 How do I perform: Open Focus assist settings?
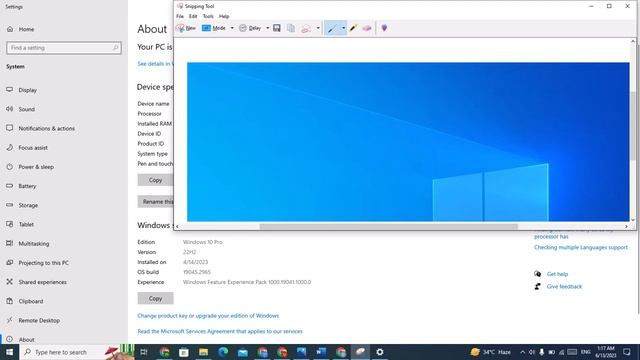(33, 147)
